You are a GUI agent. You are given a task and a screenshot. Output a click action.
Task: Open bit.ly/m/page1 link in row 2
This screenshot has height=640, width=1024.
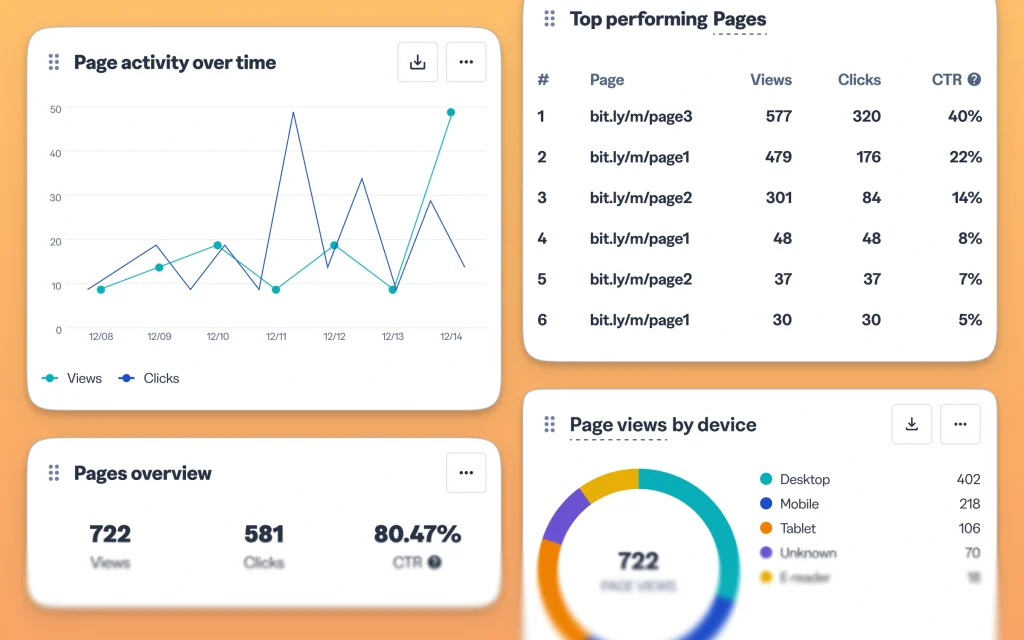639,157
